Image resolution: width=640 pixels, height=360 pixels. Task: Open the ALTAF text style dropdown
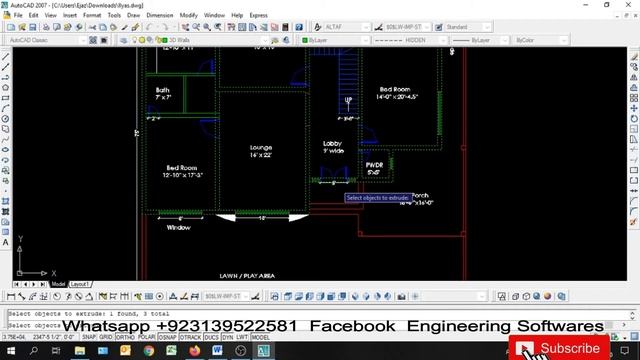point(347,27)
